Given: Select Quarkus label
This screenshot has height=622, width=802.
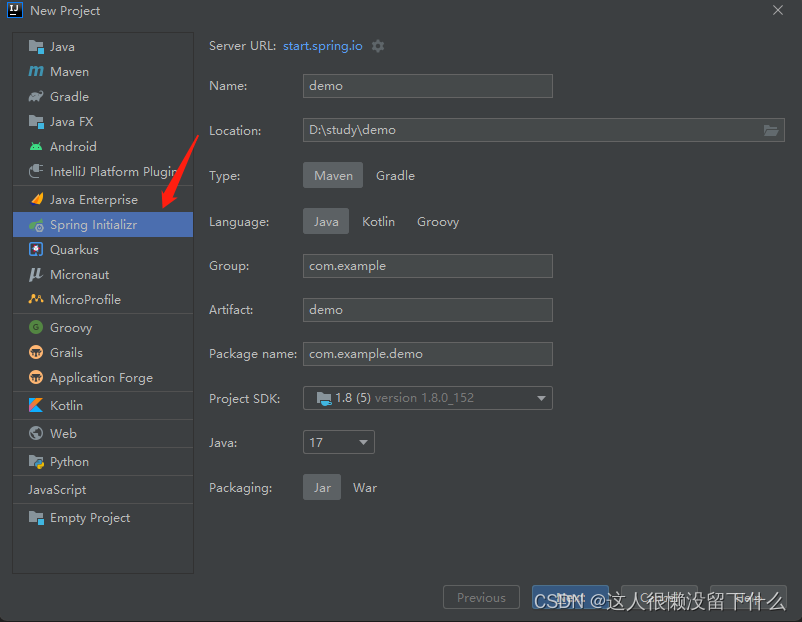Looking at the screenshot, I should [74, 250].
